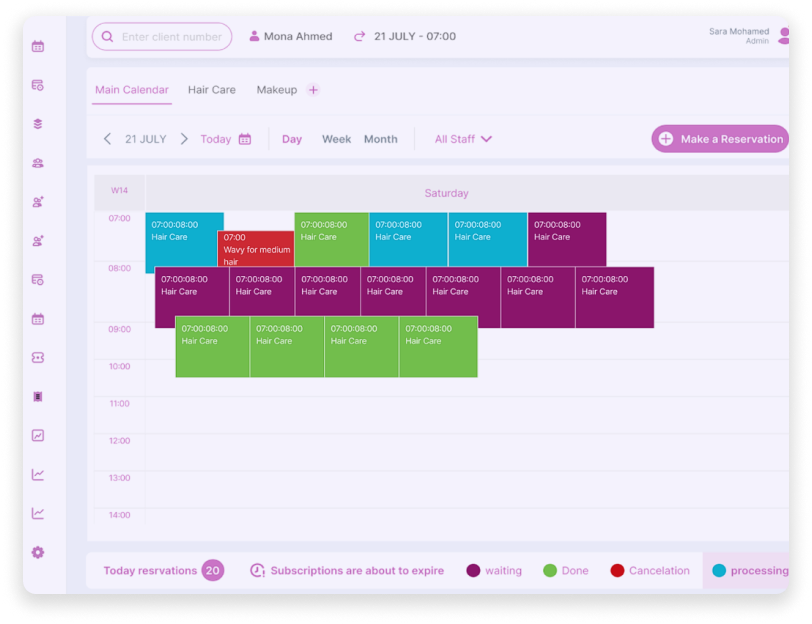The height and width of the screenshot is (624, 812).
Task: Switch calendar to Month view
Action: coord(380,139)
